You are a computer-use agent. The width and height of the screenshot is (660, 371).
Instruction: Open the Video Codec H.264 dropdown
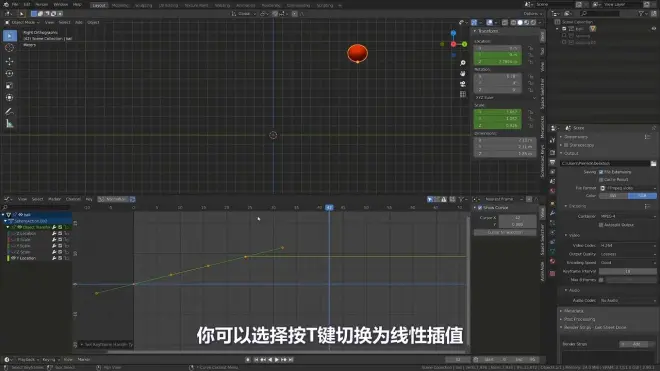coord(628,246)
